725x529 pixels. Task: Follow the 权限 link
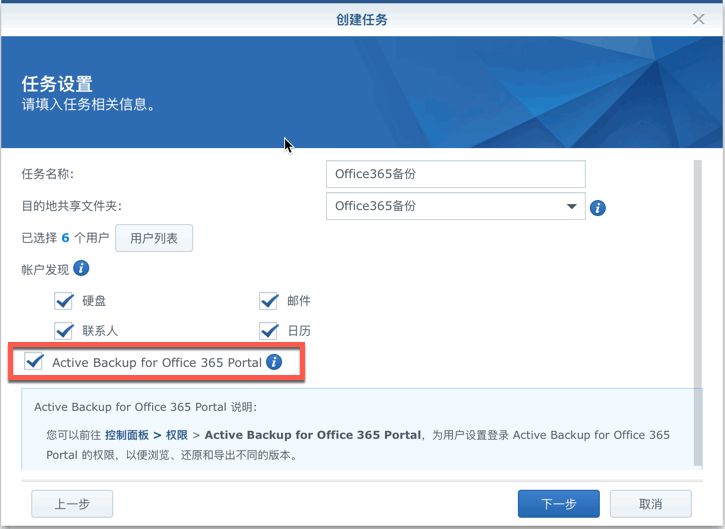pos(177,435)
